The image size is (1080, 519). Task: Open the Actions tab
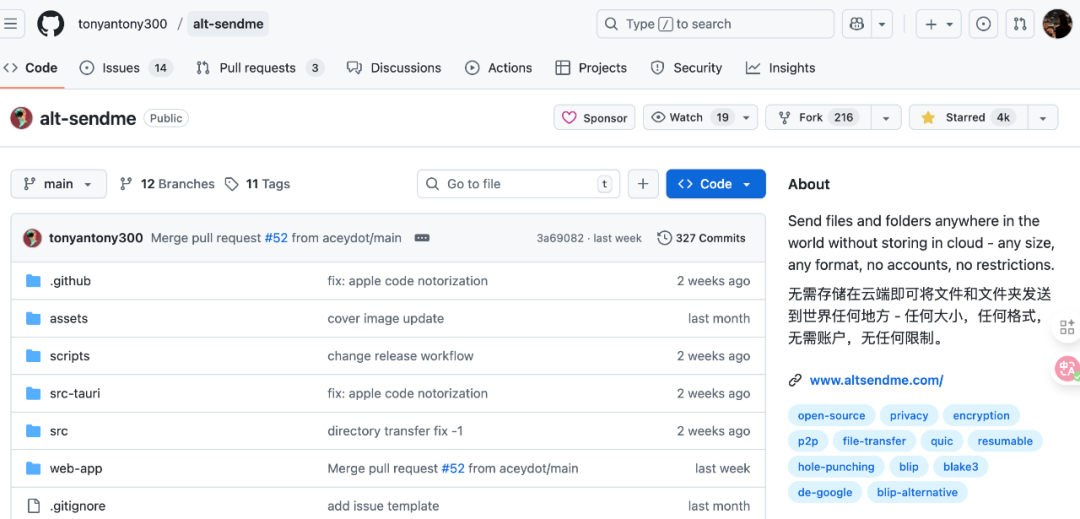(x=499, y=68)
